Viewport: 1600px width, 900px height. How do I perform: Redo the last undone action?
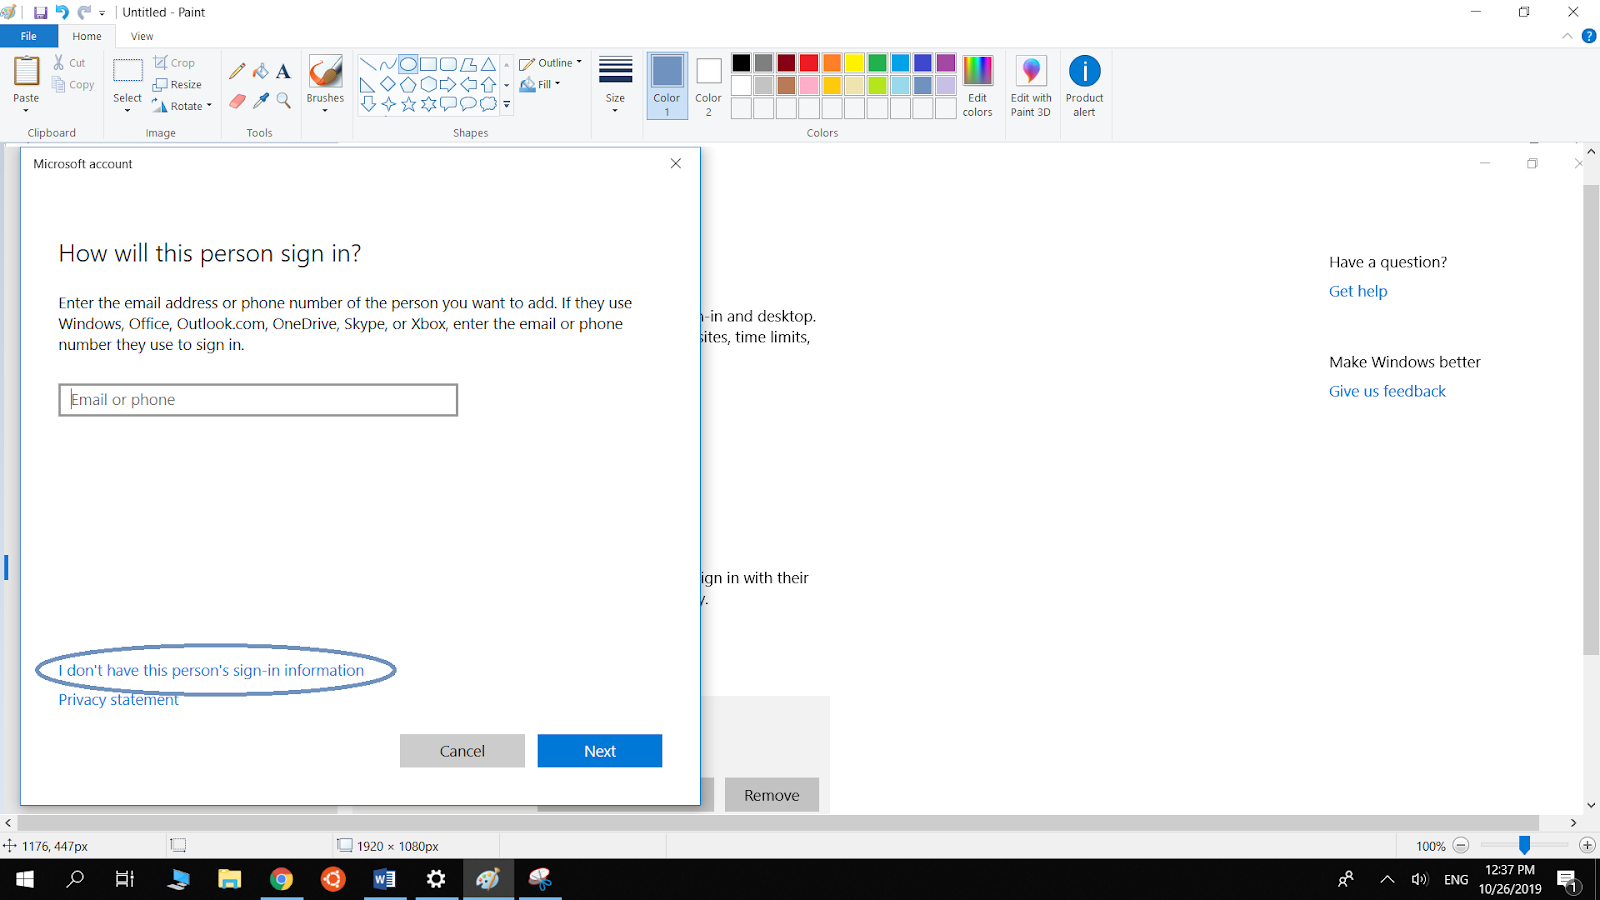[84, 13]
